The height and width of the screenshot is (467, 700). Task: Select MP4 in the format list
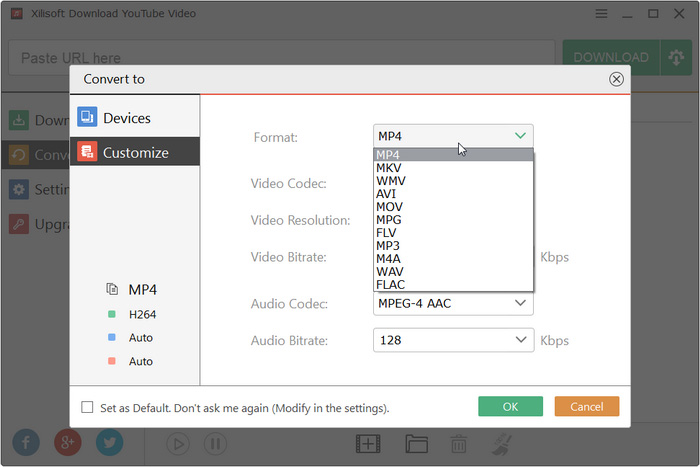tap(453, 155)
